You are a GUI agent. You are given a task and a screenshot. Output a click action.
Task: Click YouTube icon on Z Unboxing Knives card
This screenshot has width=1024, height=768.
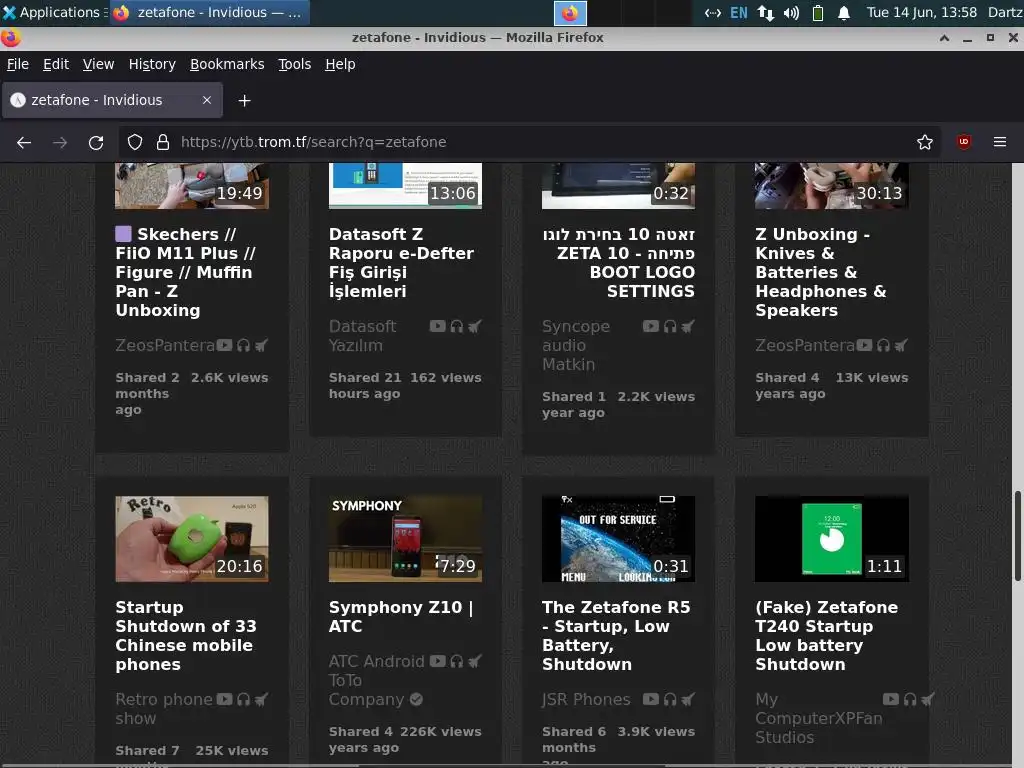[864, 345]
